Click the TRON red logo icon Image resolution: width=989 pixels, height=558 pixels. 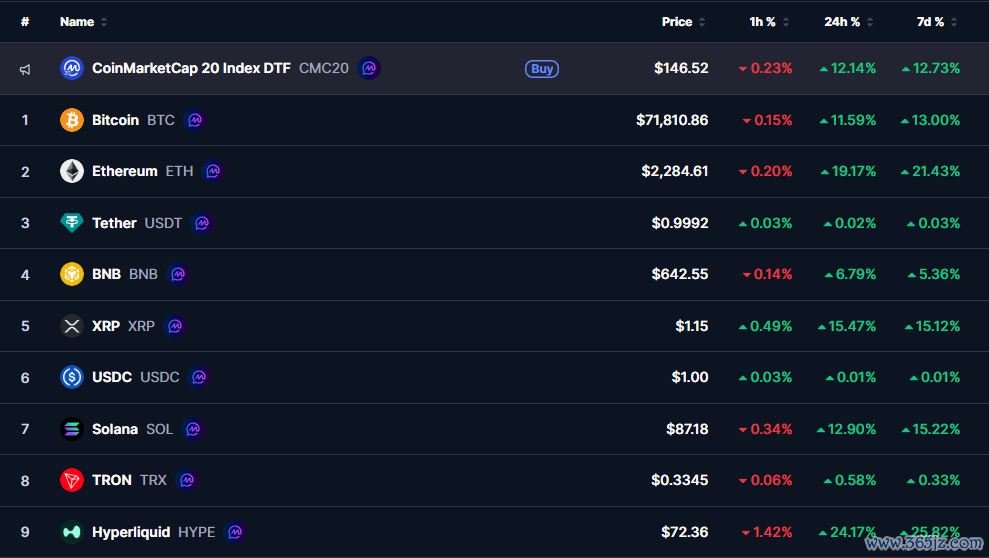[72, 480]
